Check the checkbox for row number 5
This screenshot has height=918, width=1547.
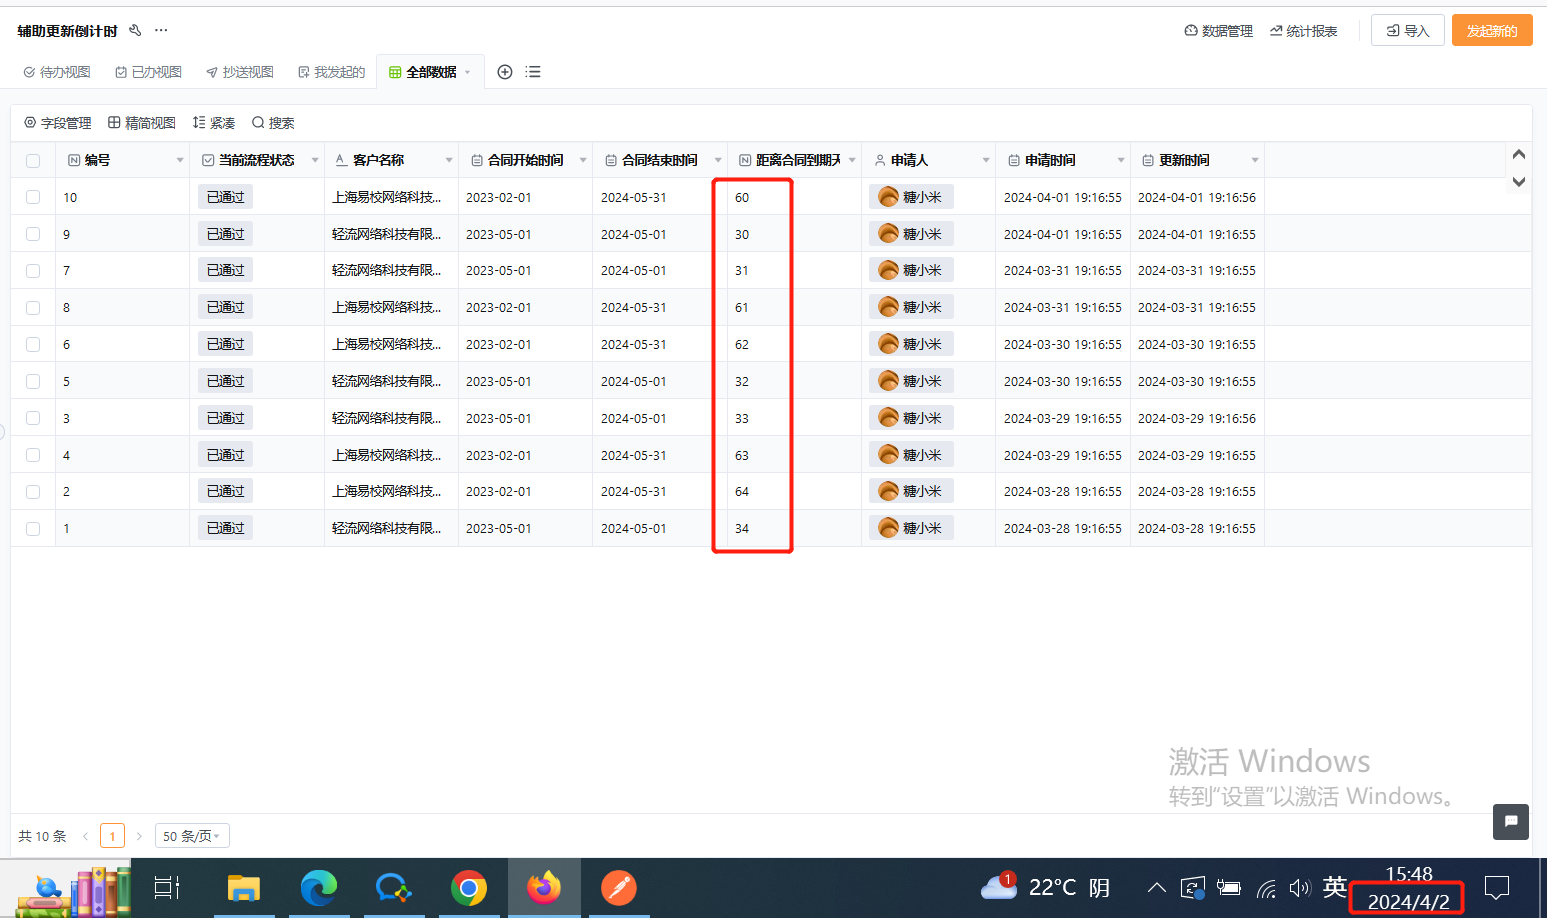pyautogui.click(x=33, y=381)
